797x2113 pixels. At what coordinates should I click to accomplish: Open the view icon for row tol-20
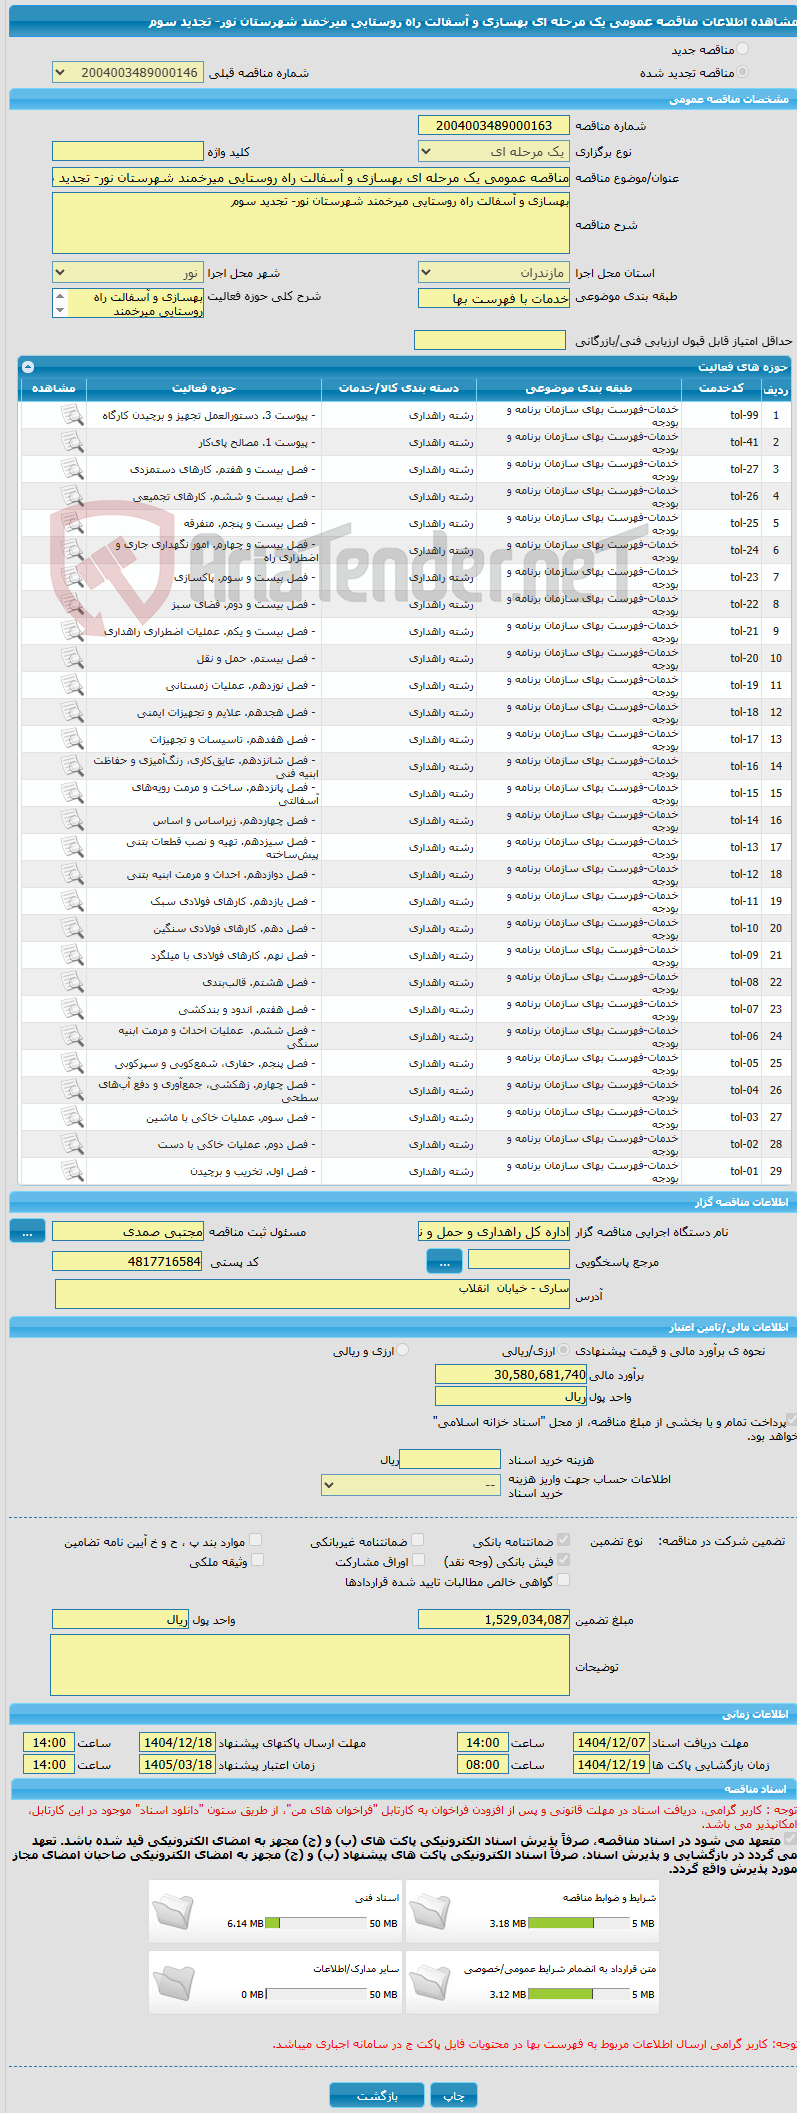coord(72,657)
